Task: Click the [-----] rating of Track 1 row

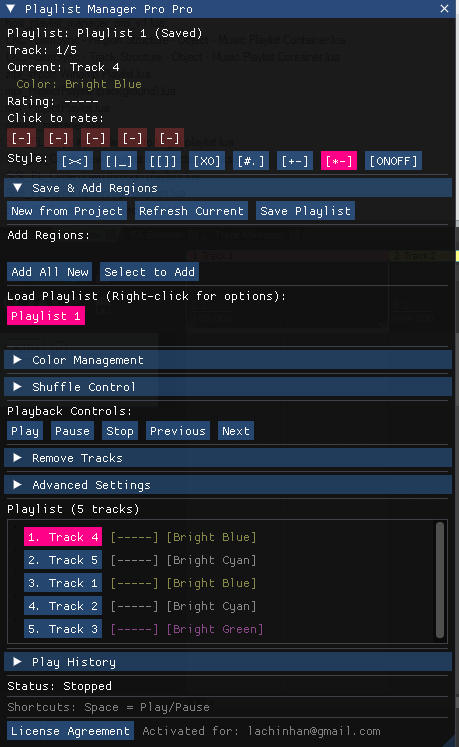Action: (x=134, y=583)
